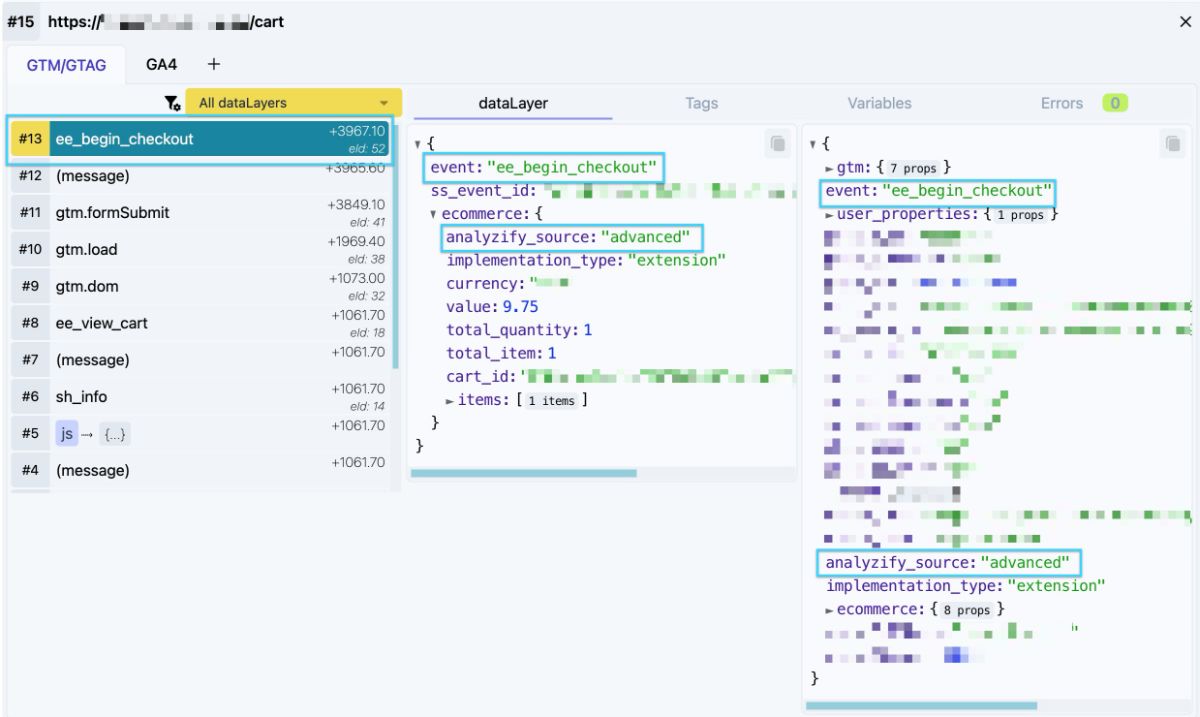Collapse the ecommerce object in middle panel

(x=433, y=215)
